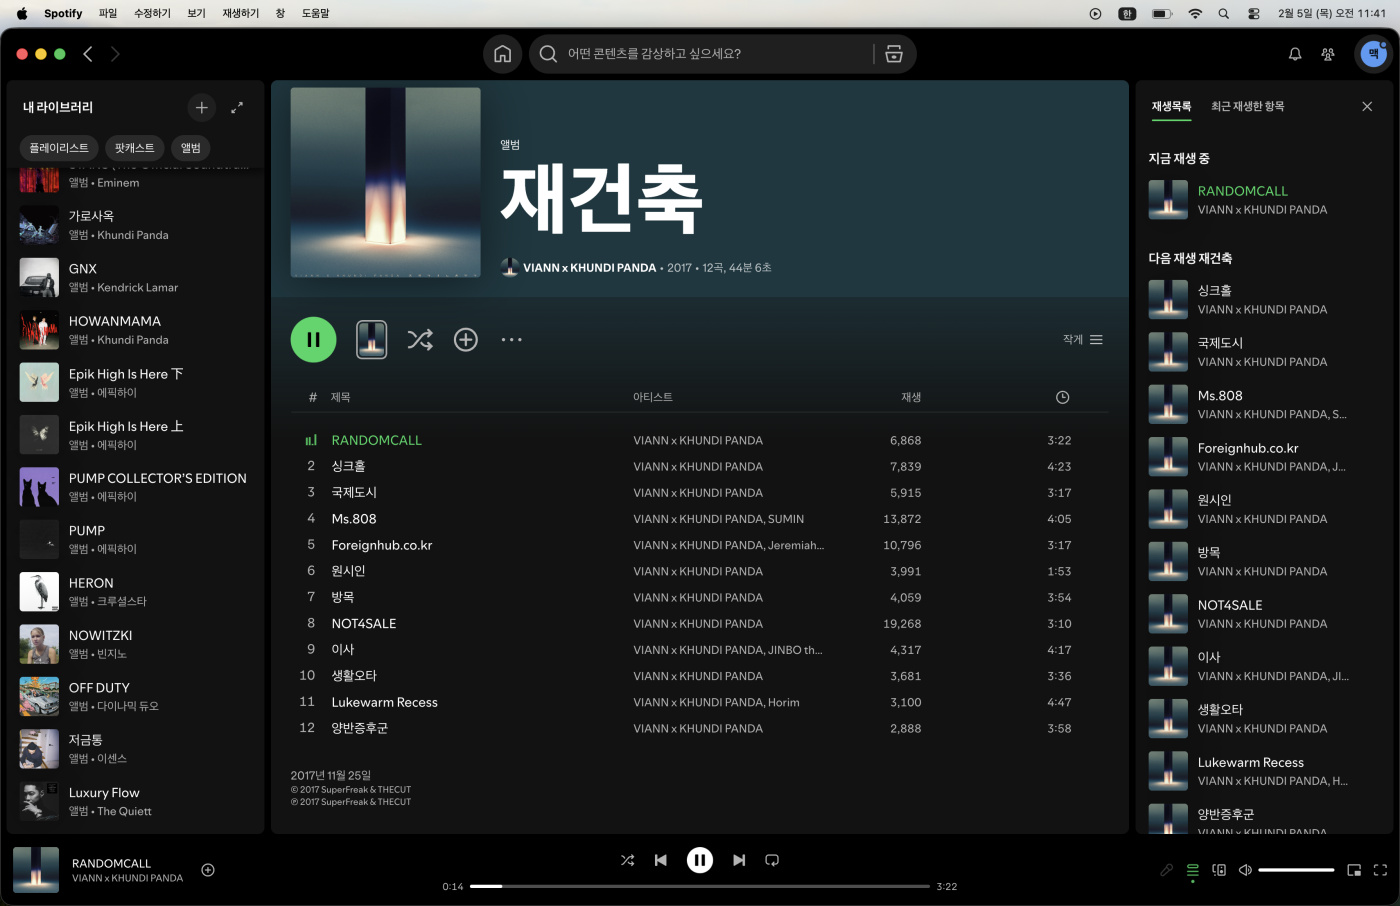
Task: Adjust the volume slider
Action: [x=1296, y=870]
